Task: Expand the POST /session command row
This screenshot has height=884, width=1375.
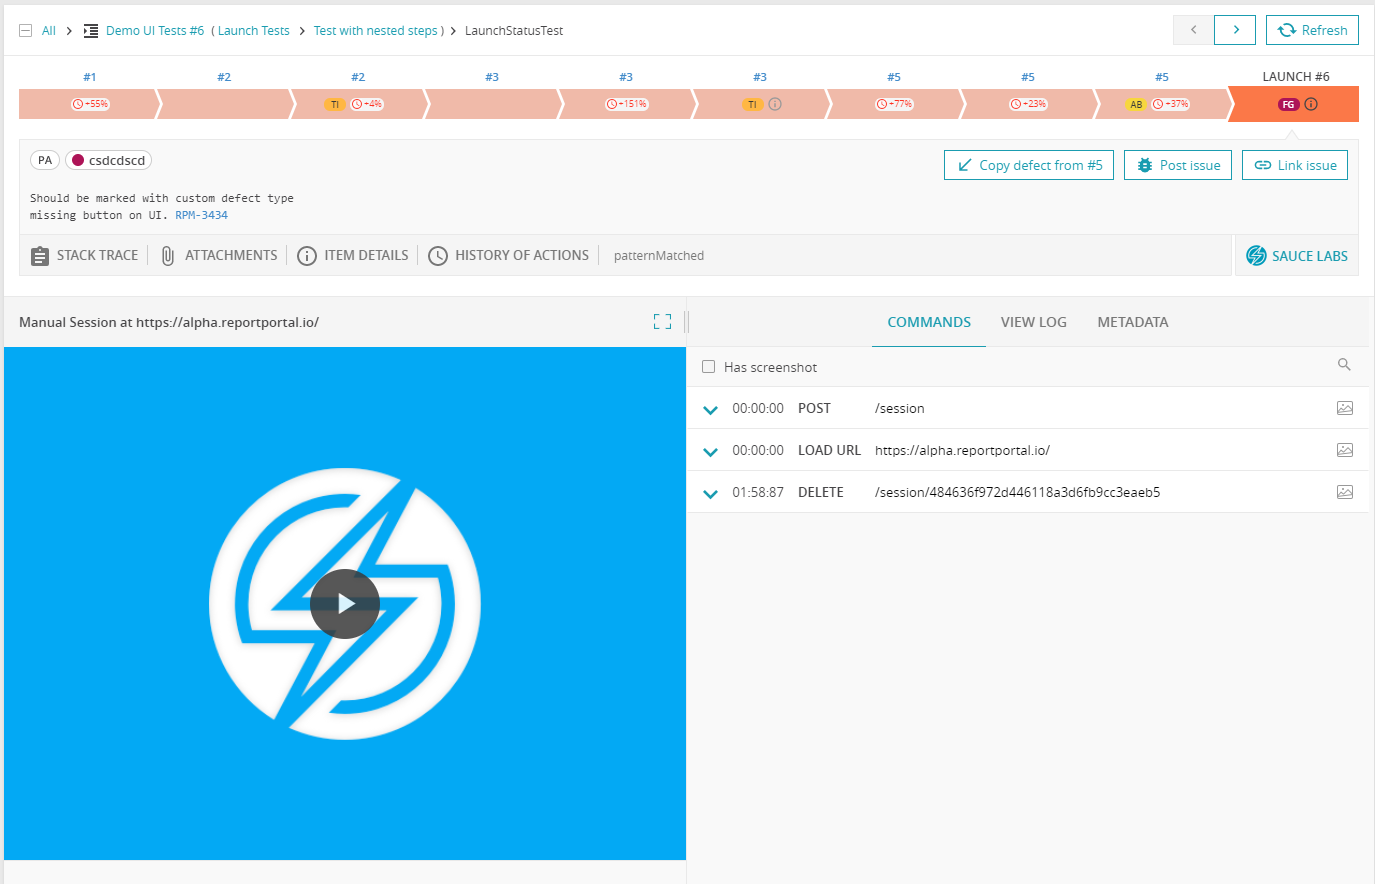Action: (x=710, y=408)
